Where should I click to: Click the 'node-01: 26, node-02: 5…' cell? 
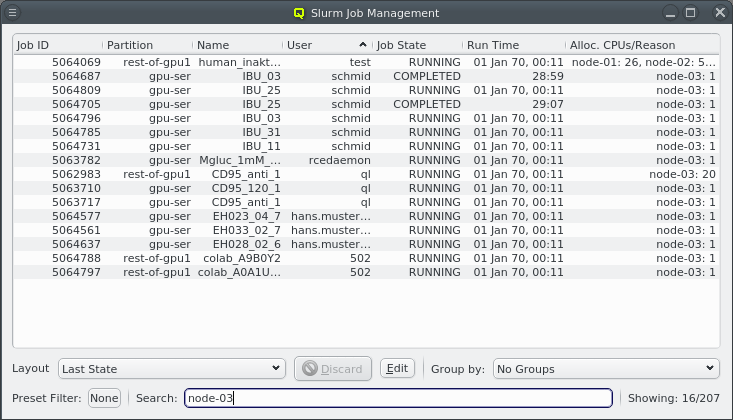coord(644,62)
